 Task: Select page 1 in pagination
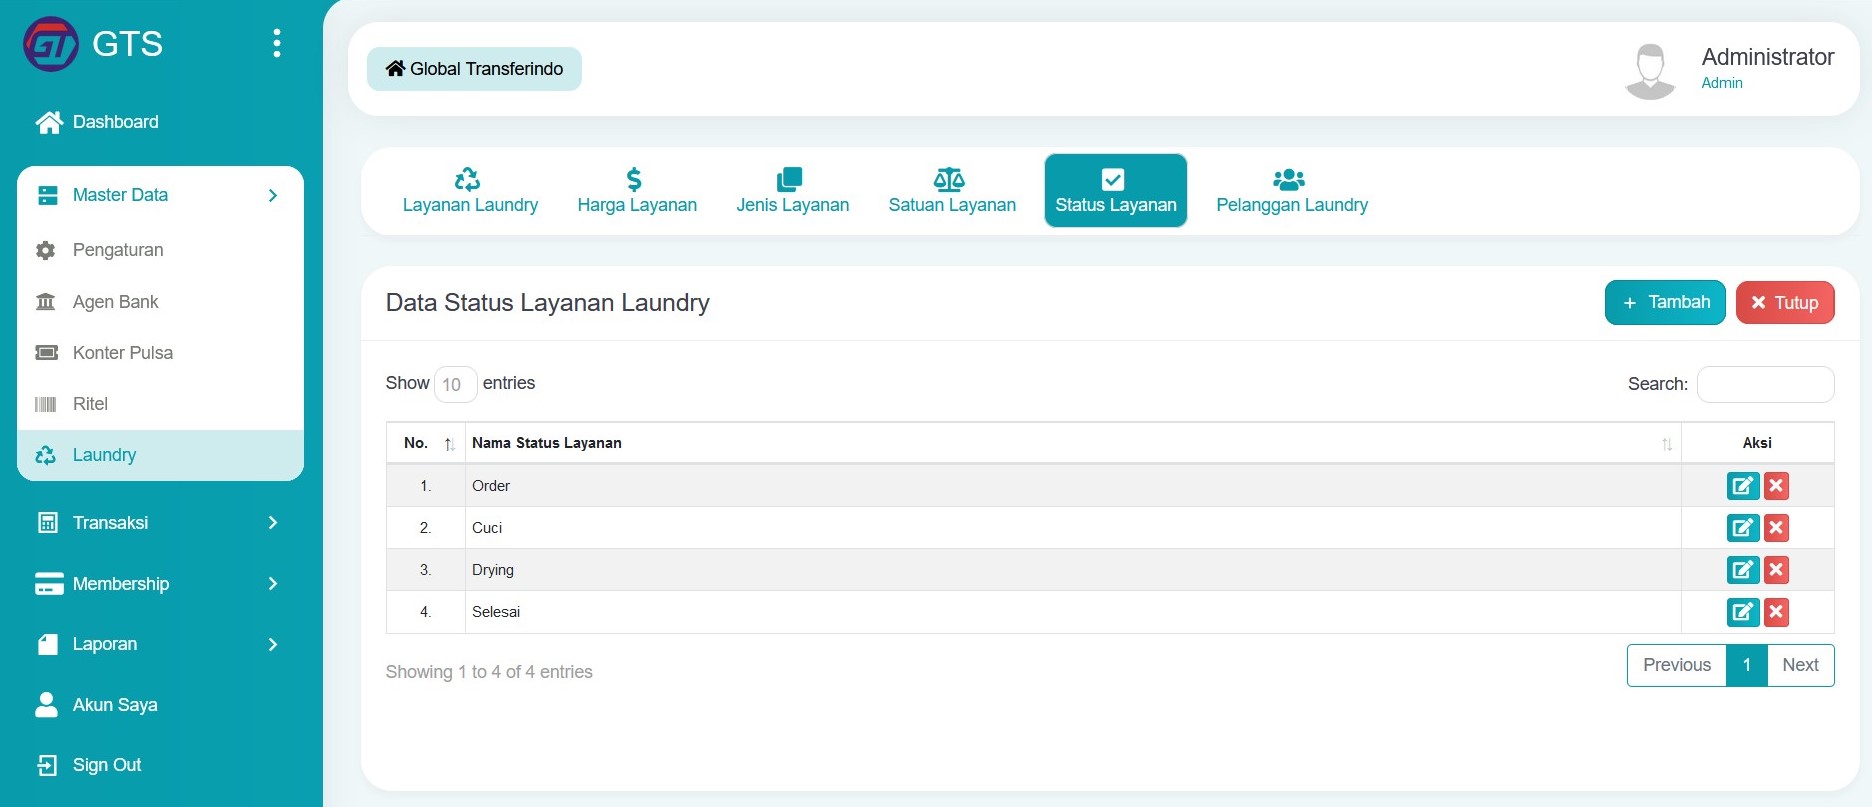1747,665
